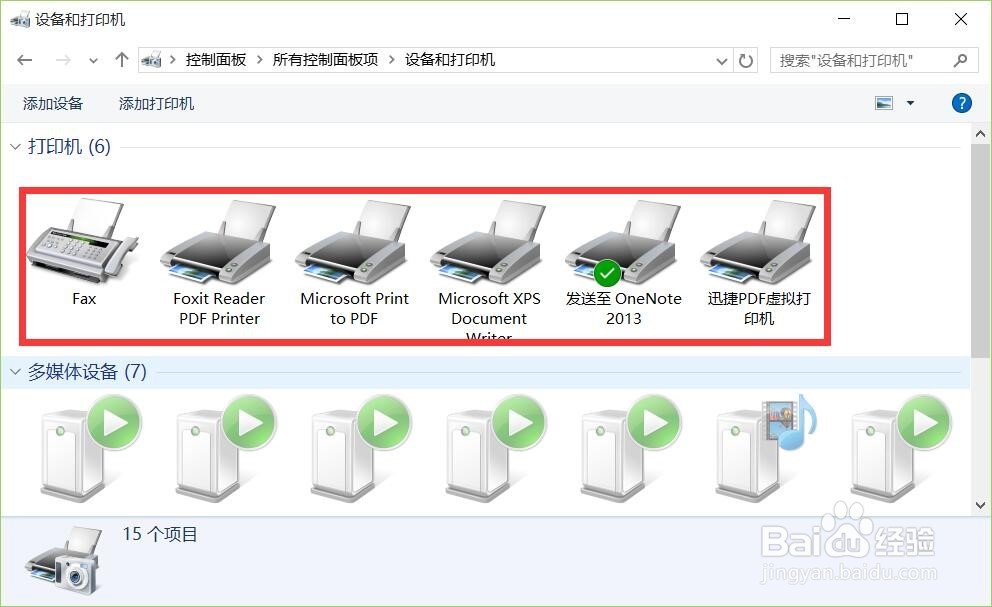The height and width of the screenshot is (607, 992).
Task: Select the 发送至 OneNote 2013 printer
Action: coord(623,241)
